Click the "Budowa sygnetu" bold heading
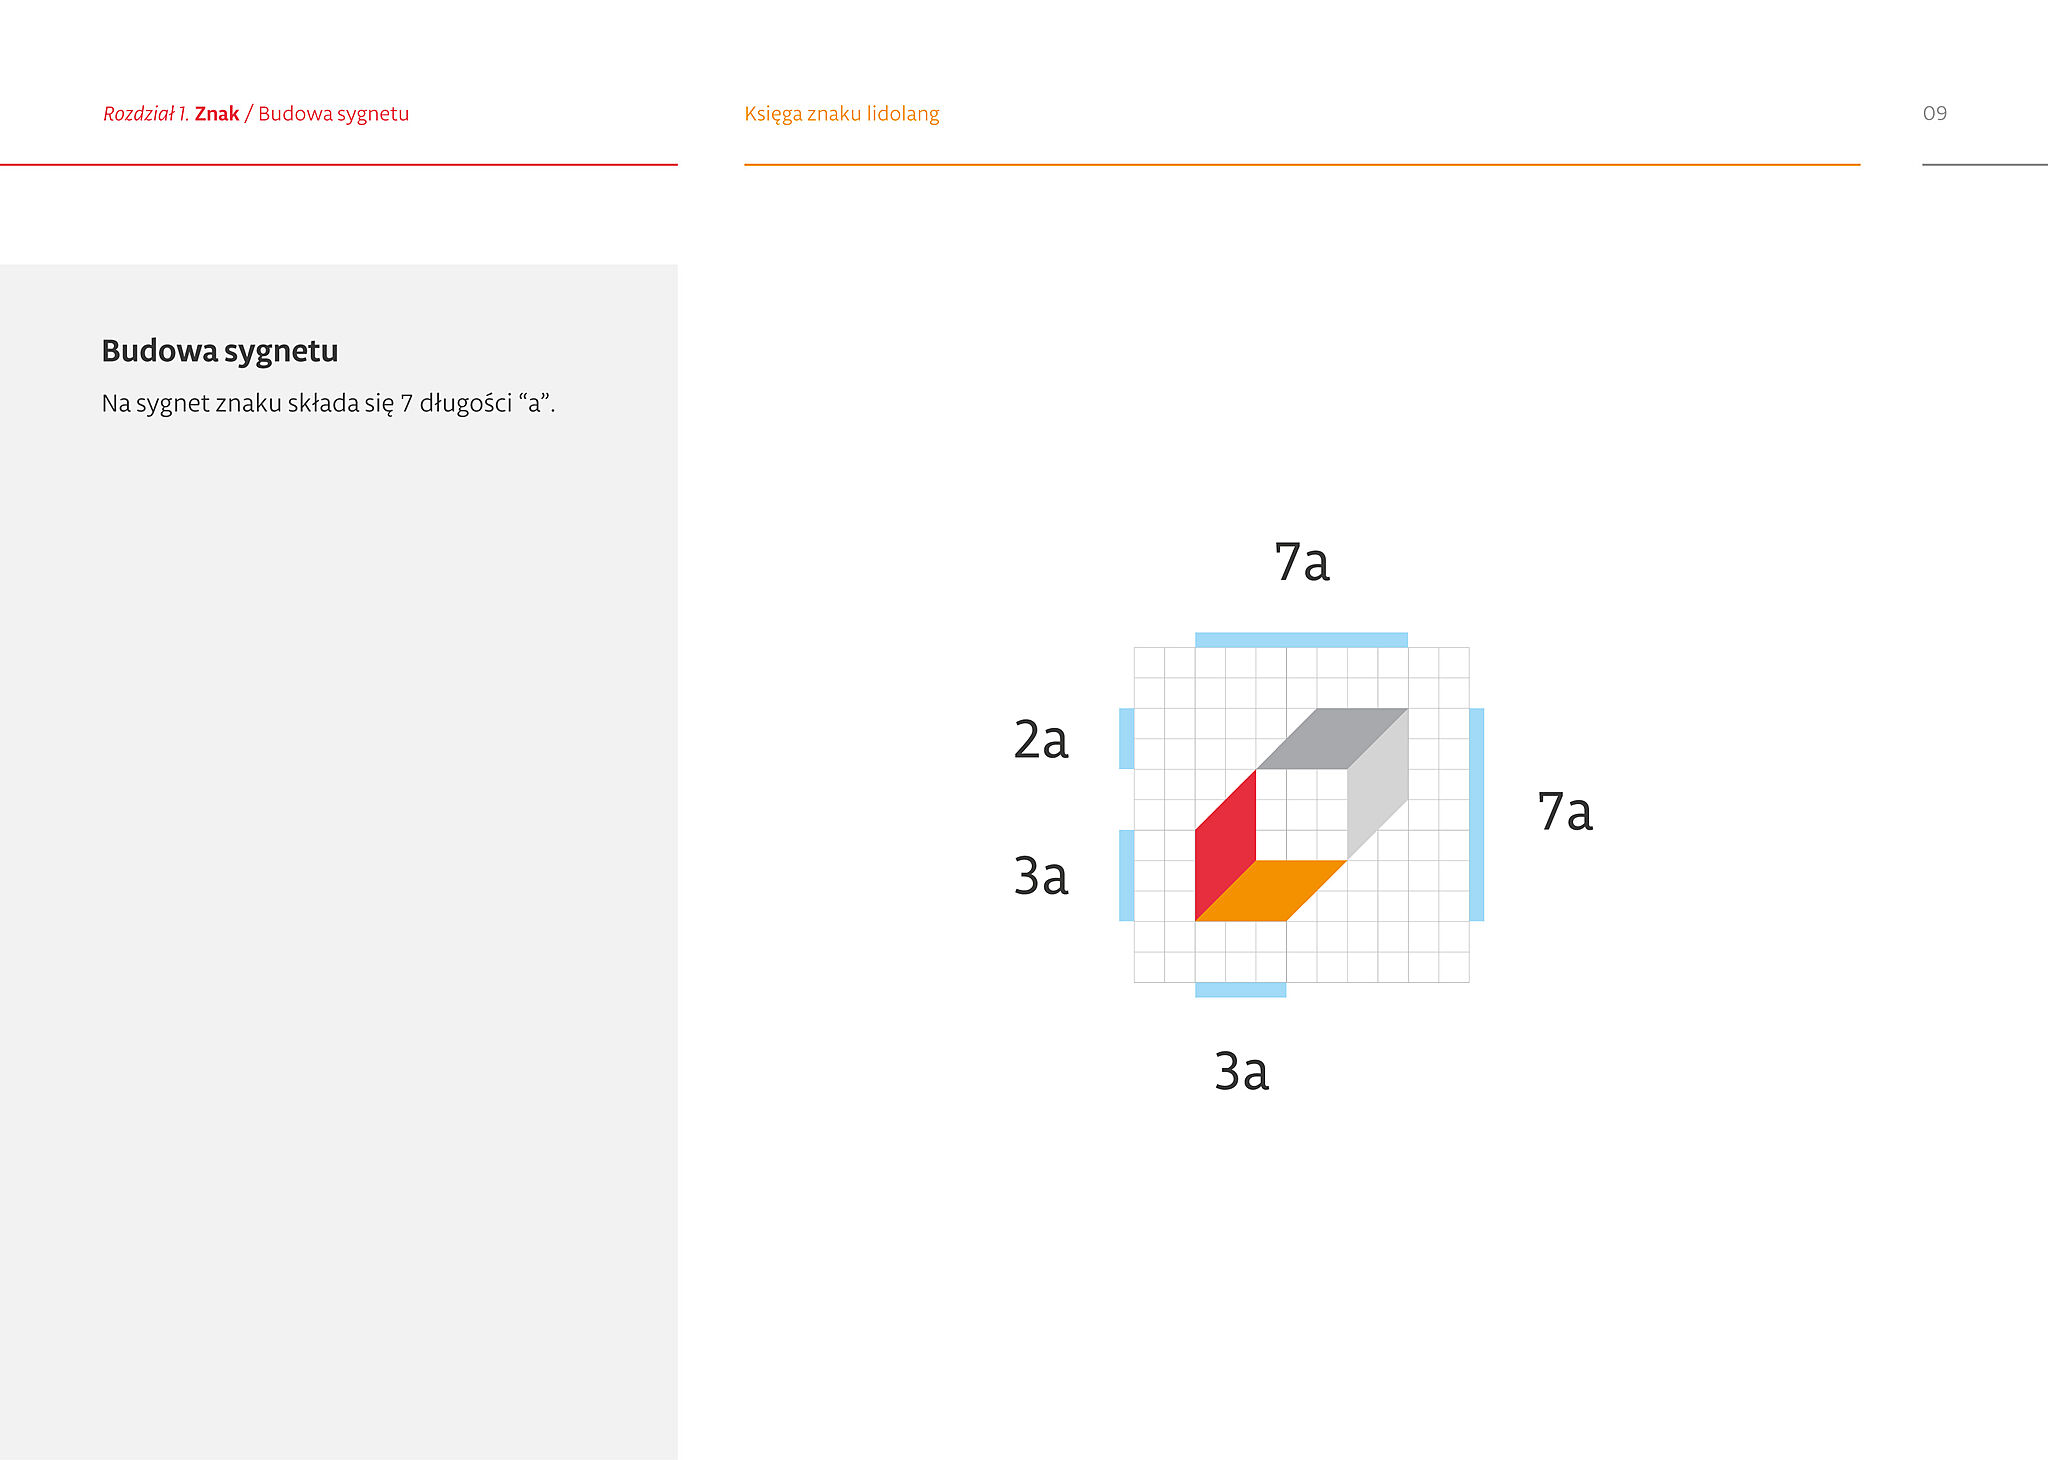 click(x=220, y=351)
